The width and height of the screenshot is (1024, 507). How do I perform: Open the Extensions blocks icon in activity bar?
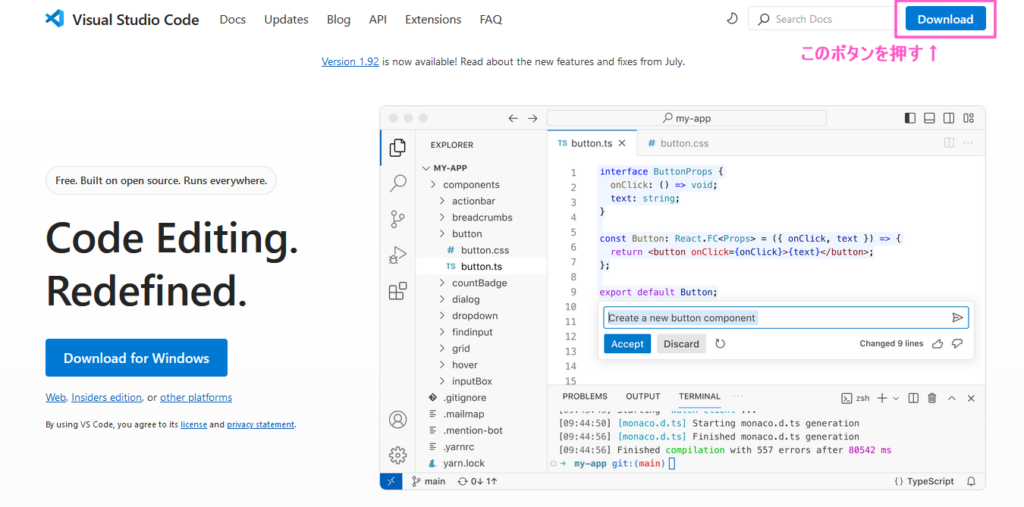click(x=397, y=291)
